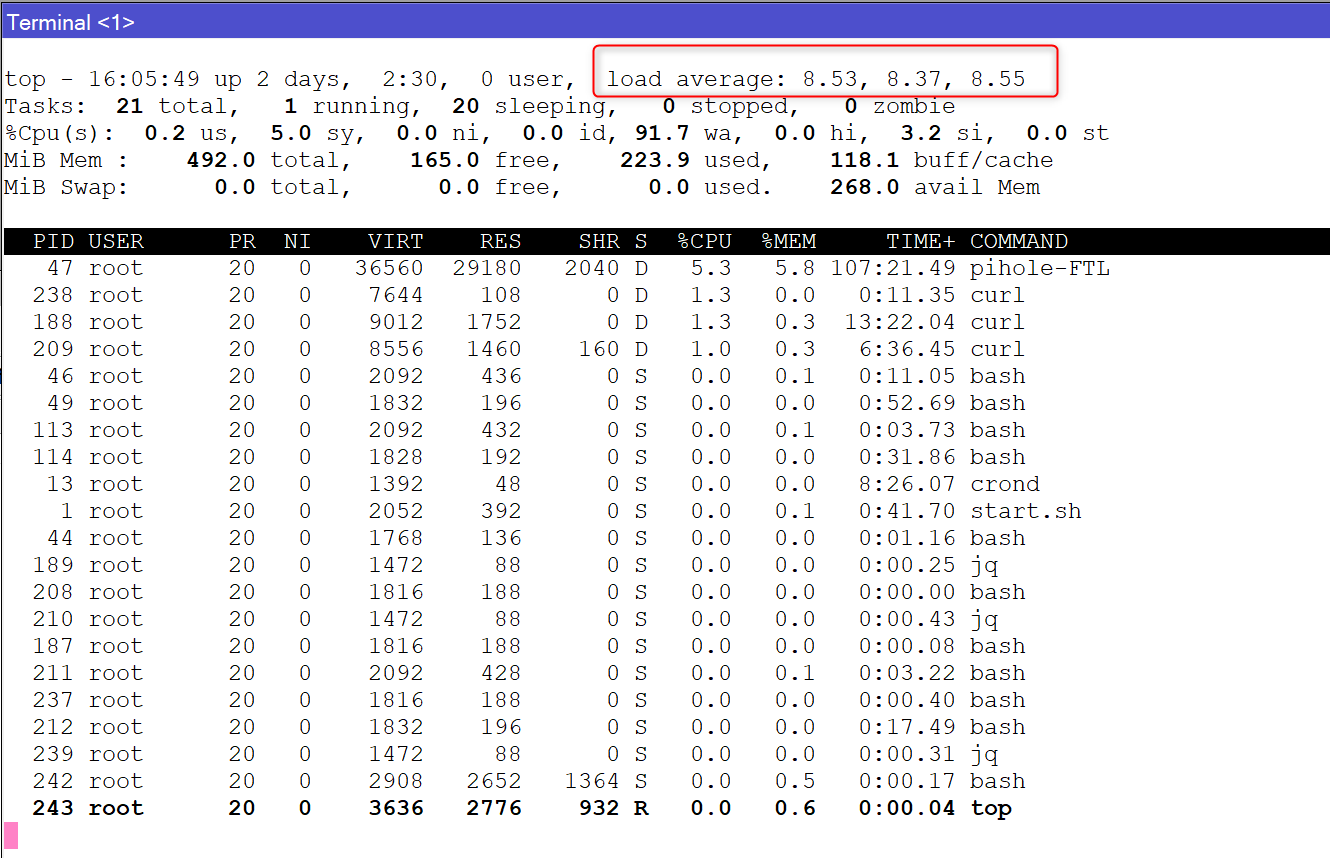Viewport: 1330px width, 858px height.
Task: Click the TIME+ value "8:26.07"
Action: point(906,484)
